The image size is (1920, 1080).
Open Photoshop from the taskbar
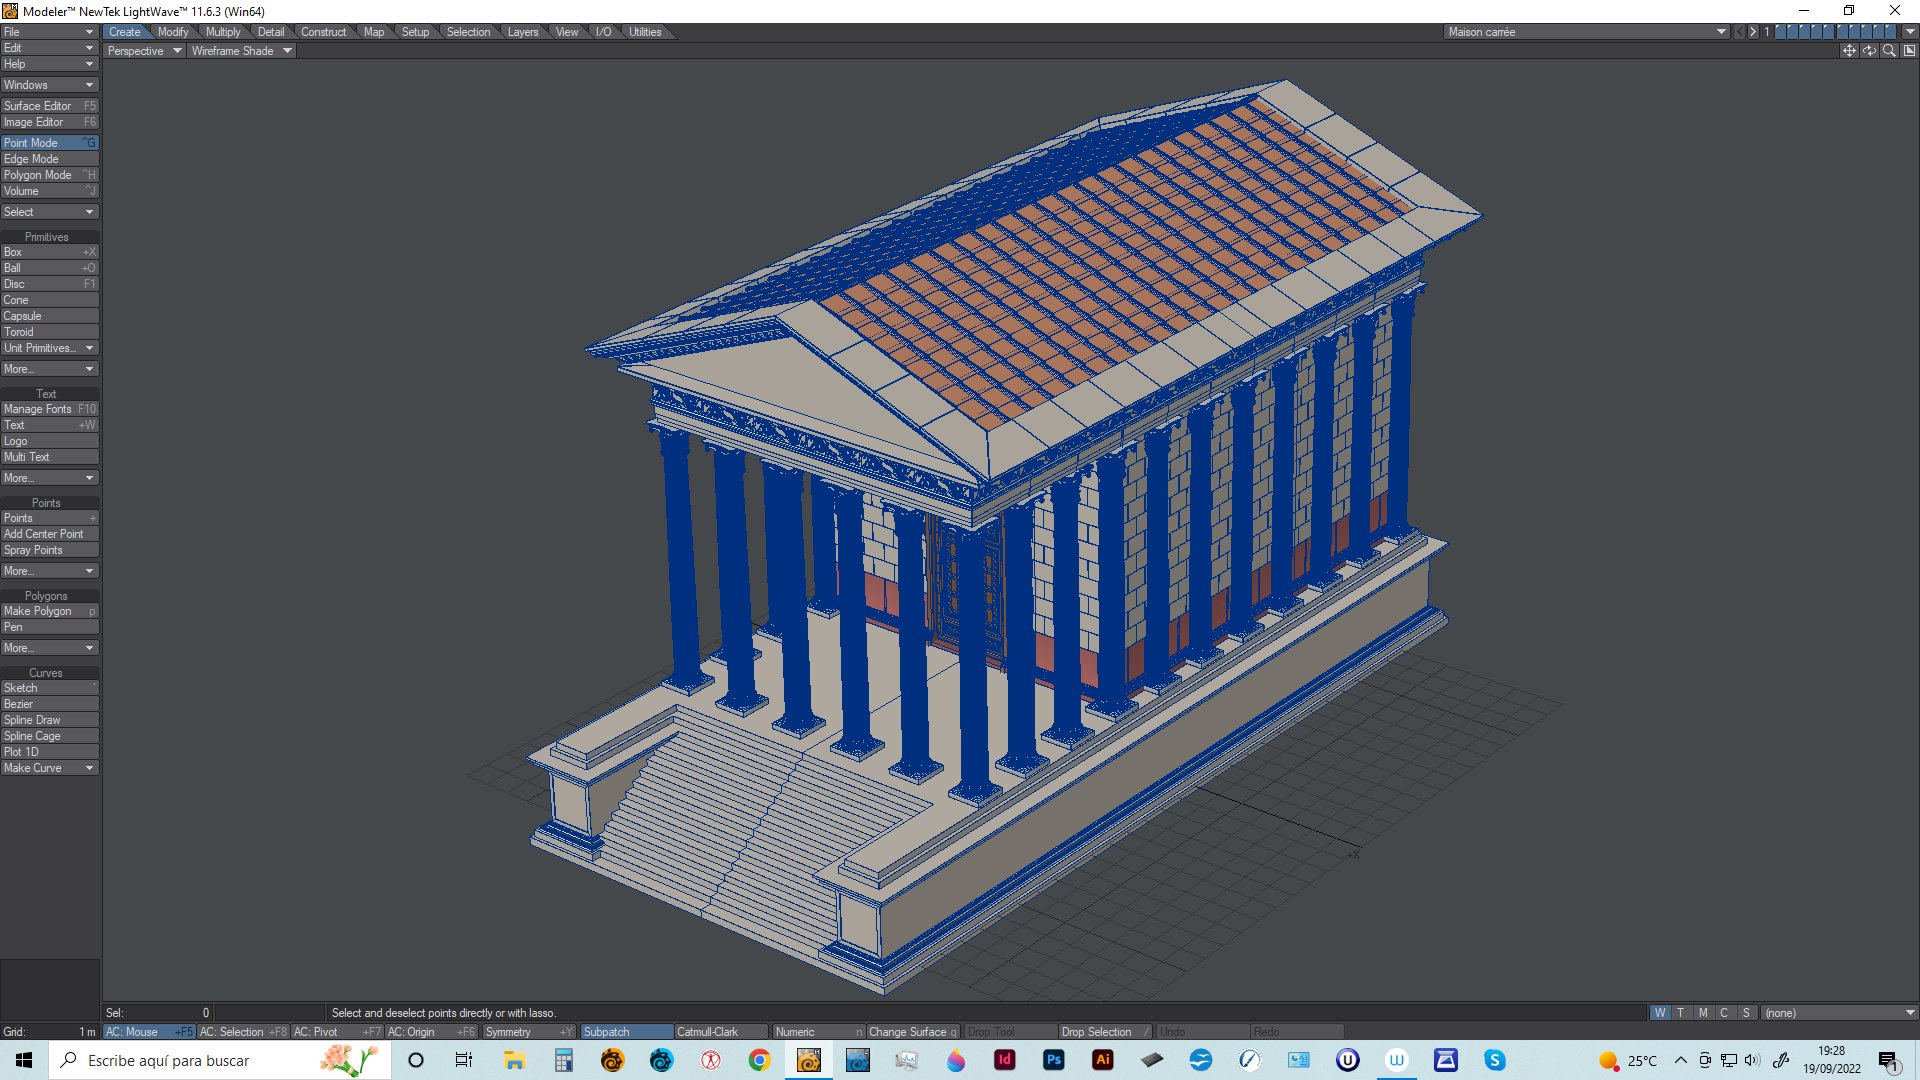[1054, 1060]
